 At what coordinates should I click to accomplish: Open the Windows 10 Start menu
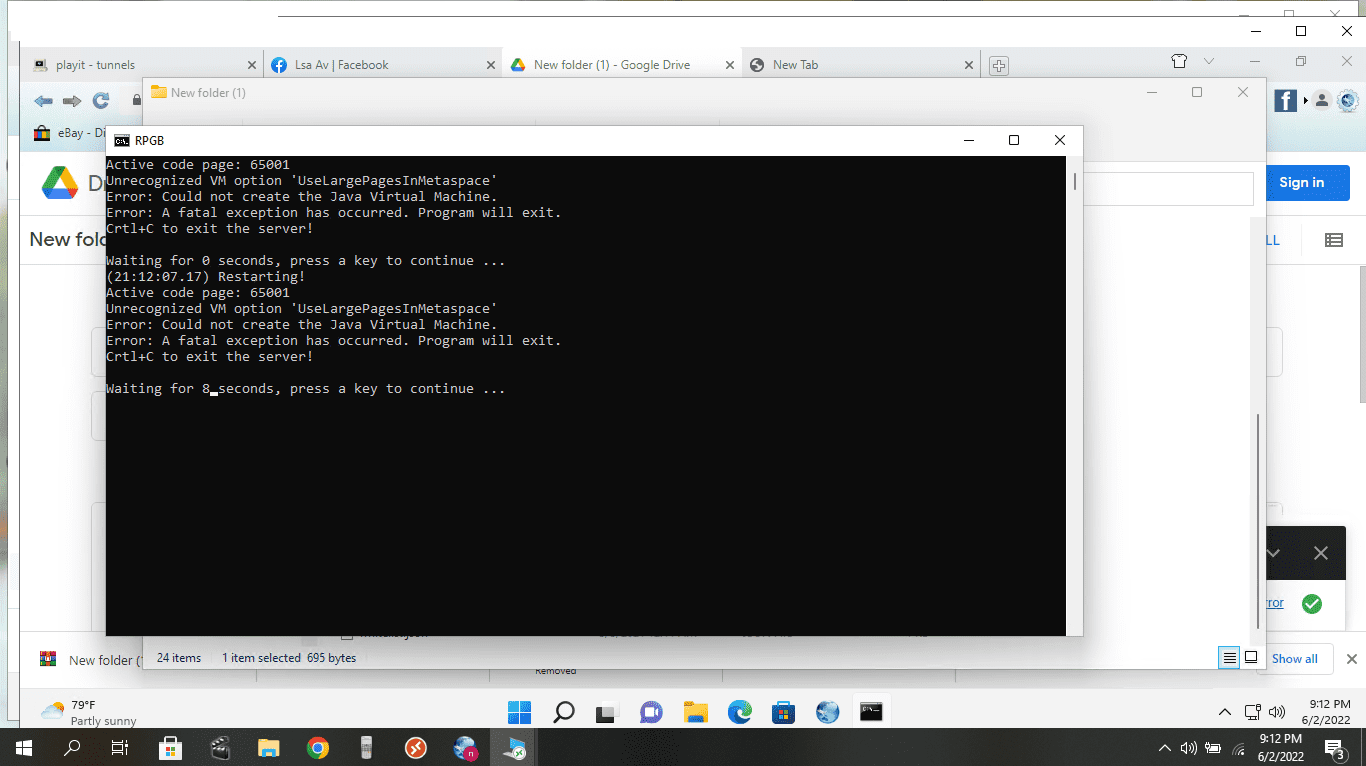(x=23, y=747)
